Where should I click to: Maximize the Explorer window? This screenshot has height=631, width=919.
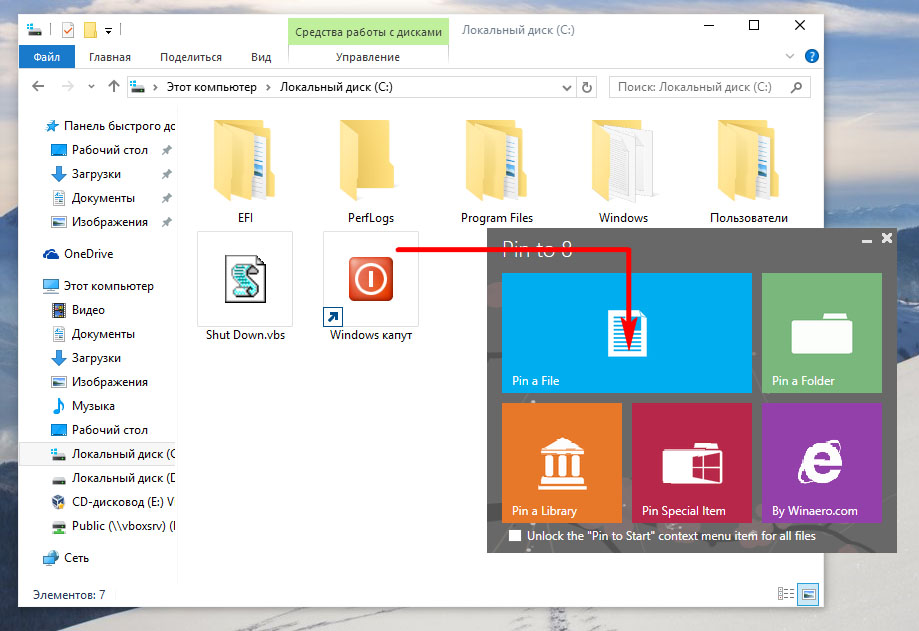click(x=754, y=25)
